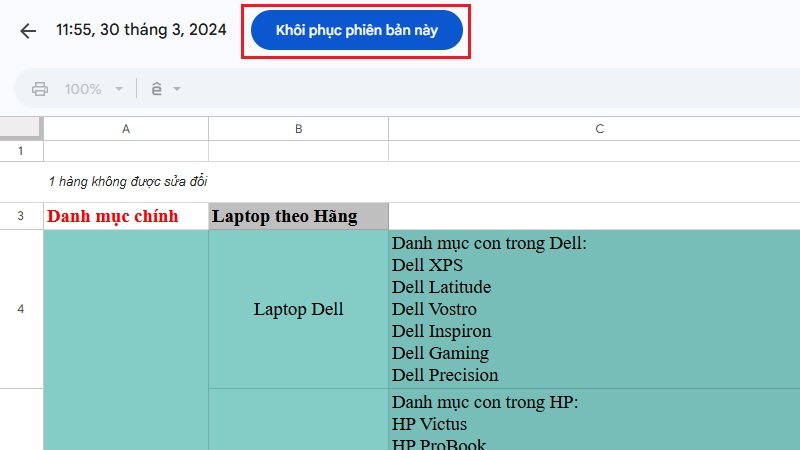Screen dimensions: 800x450
Task: Click 'Khôi phục phiên bản này' button
Action: click(x=357, y=30)
